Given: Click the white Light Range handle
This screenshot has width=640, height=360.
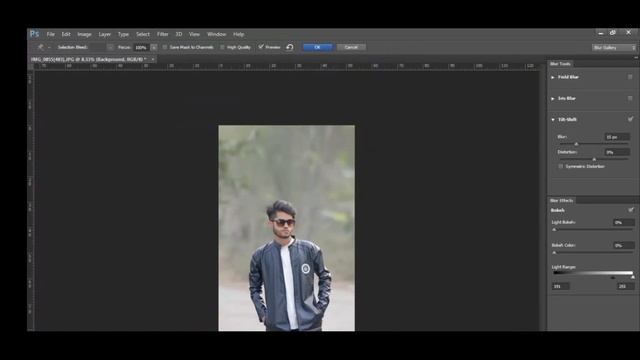Looking at the screenshot, I should (633, 277).
